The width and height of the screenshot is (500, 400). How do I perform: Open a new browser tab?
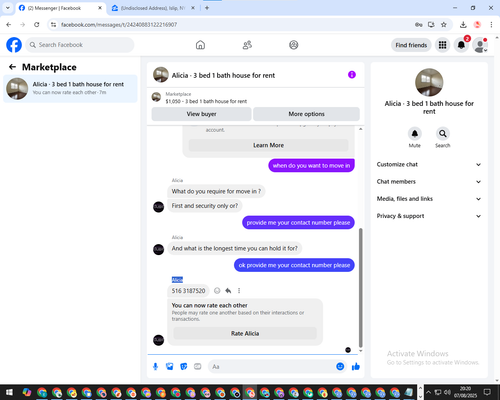[207, 8]
